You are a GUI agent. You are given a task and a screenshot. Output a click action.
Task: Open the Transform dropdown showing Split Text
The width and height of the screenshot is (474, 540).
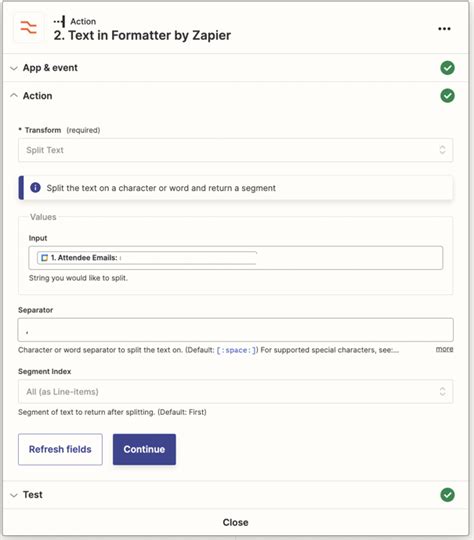click(x=235, y=150)
